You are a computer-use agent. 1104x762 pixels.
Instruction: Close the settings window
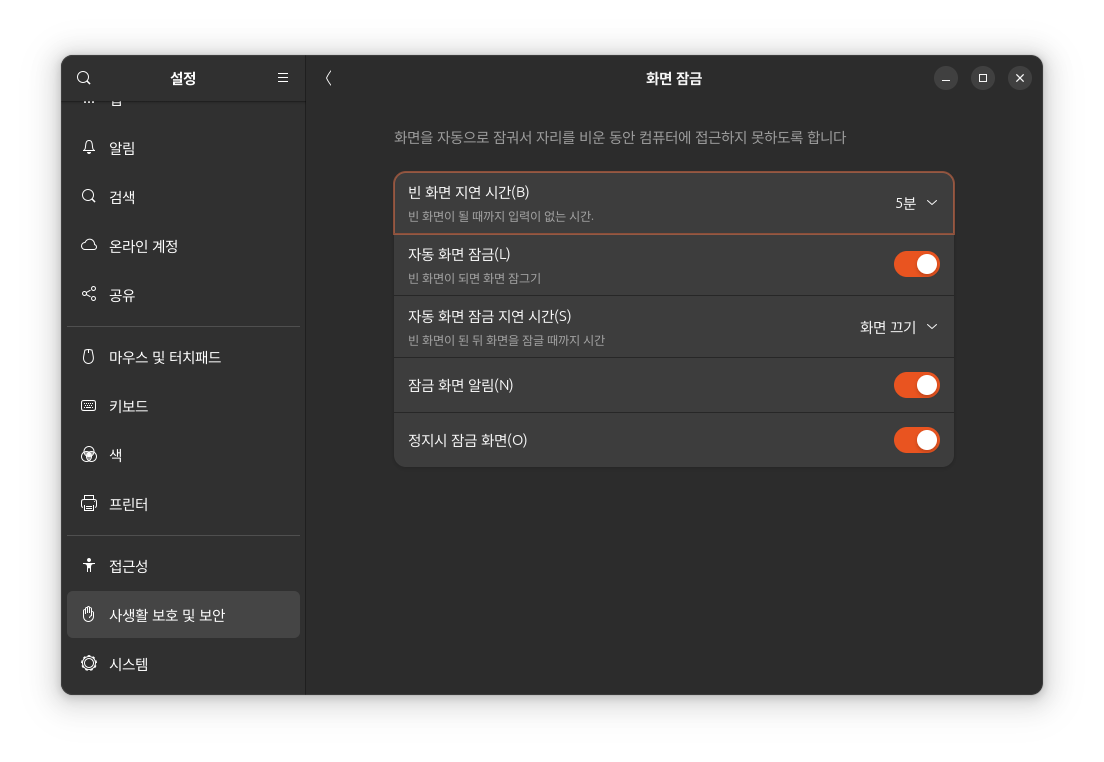[1020, 78]
